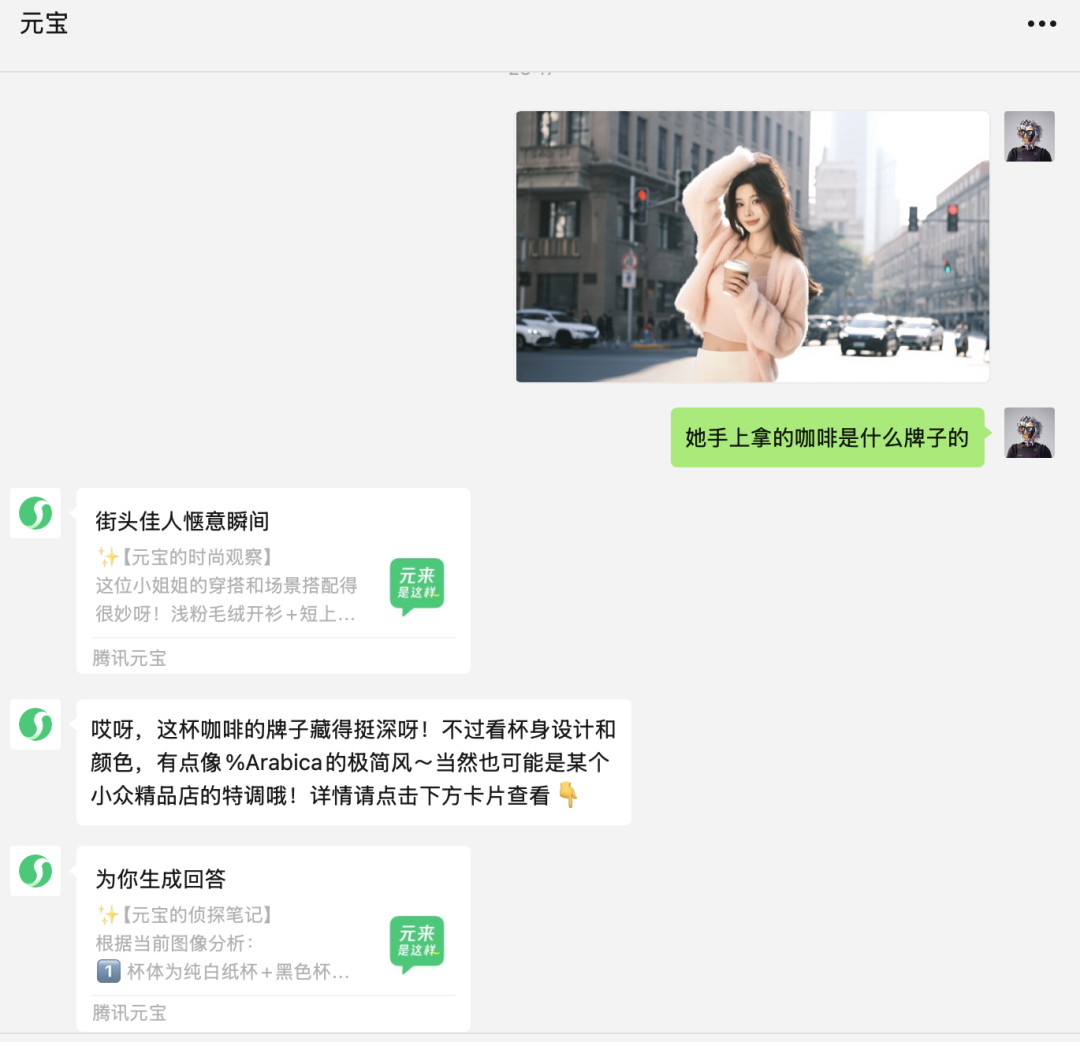1080x1042 pixels.
Task: Click the 元来是这样 badge in 为你生成回答 card
Action: click(x=417, y=944)
